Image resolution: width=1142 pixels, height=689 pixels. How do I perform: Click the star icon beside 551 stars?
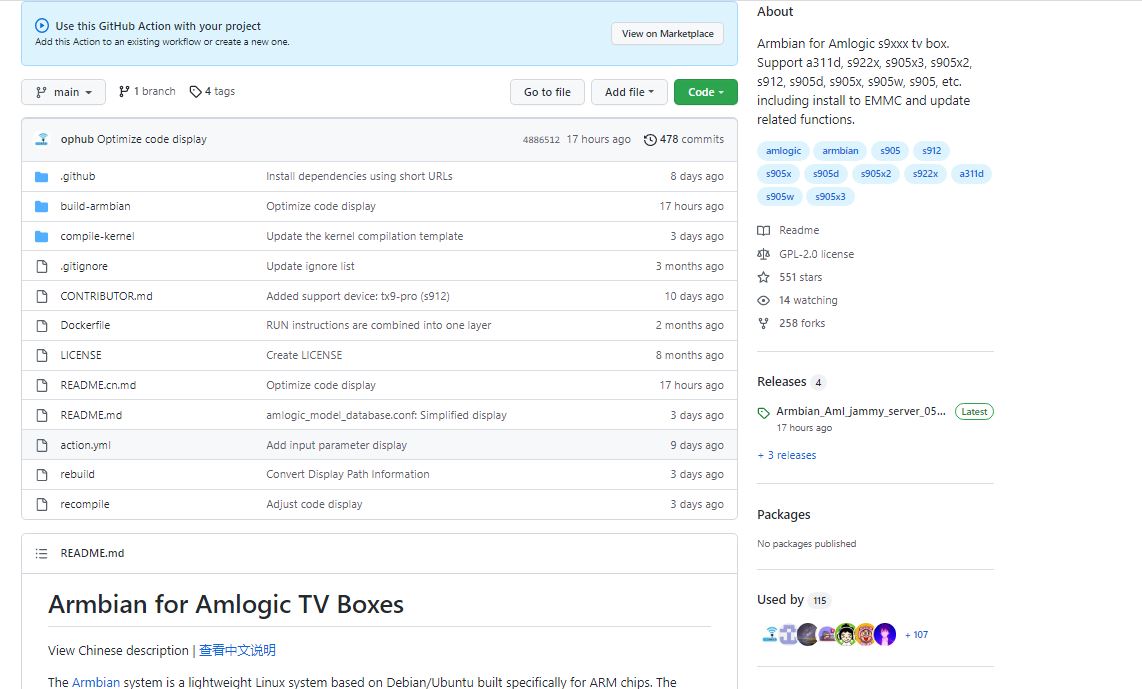click(x=763, y=277)
